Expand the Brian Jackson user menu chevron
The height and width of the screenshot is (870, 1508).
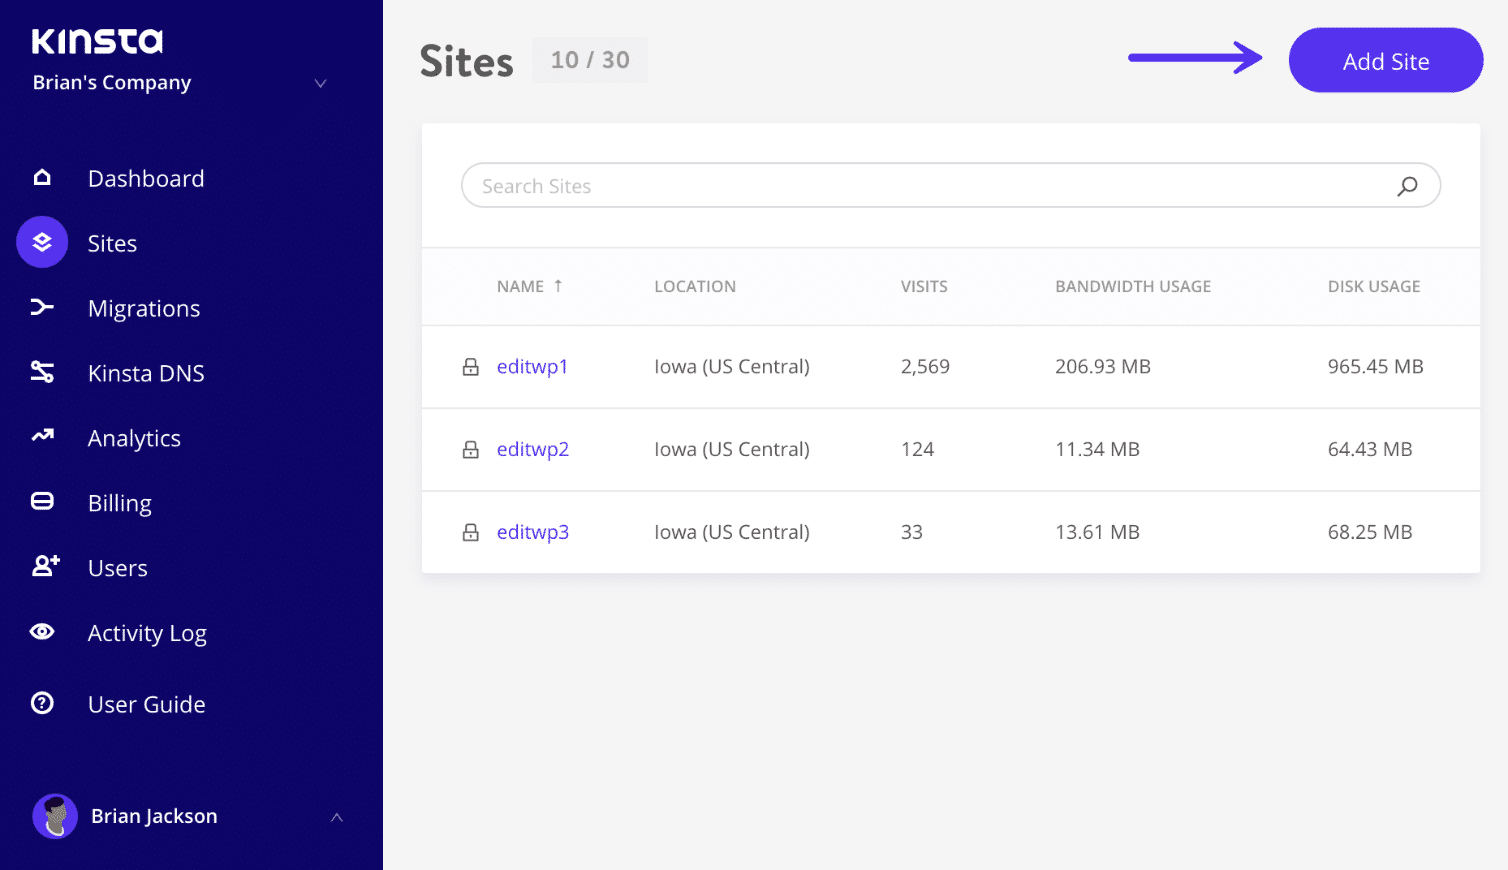pos(337,817)
